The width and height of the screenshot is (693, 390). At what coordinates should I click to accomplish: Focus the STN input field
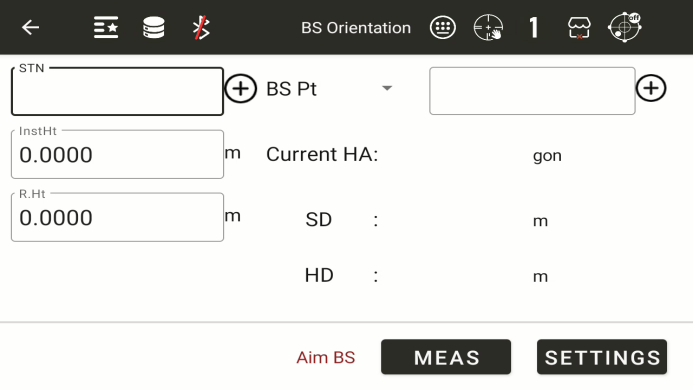(118, 92)
